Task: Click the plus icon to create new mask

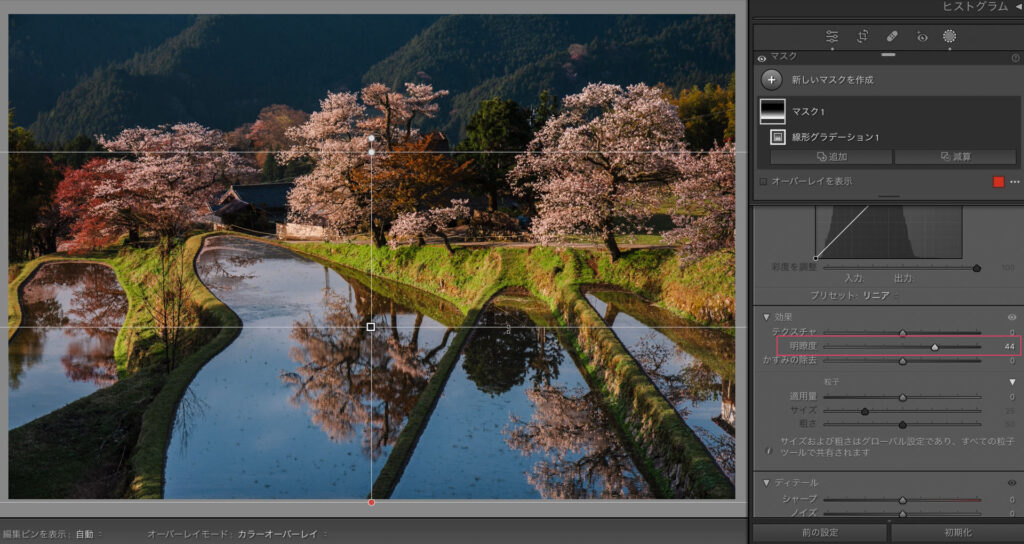Action: click(x=771, y=80)
